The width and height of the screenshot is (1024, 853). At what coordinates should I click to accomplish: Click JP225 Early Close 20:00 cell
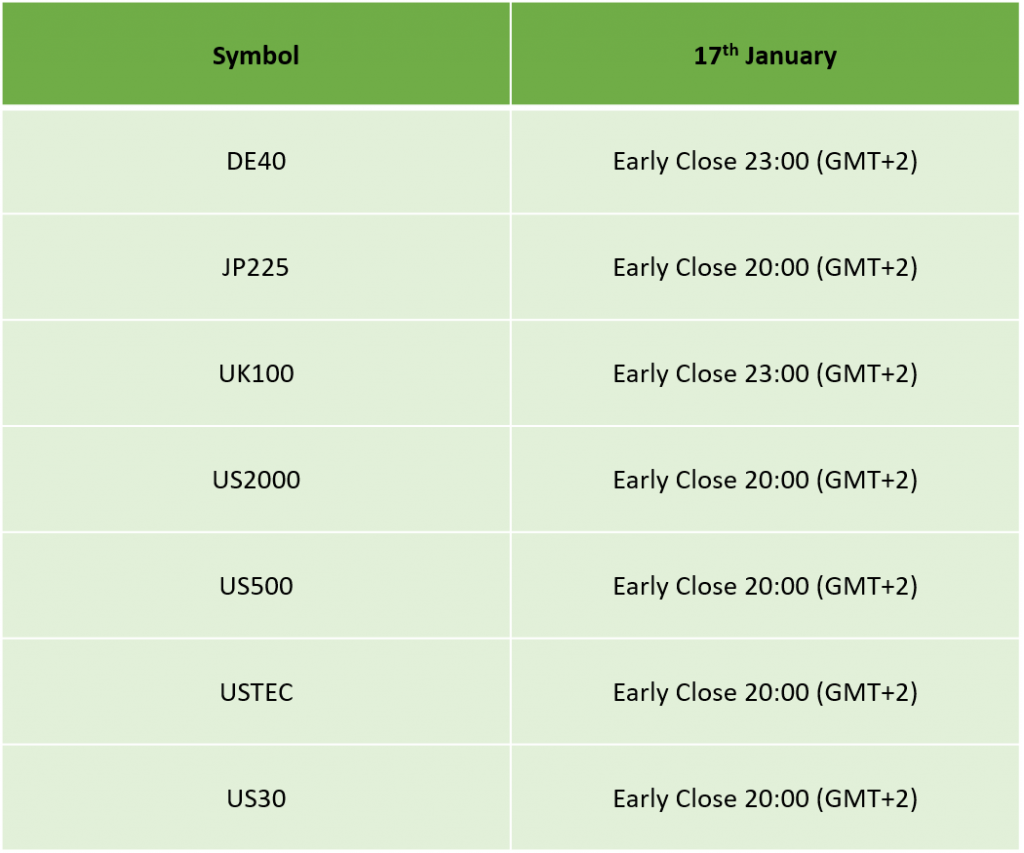(765, 268)
